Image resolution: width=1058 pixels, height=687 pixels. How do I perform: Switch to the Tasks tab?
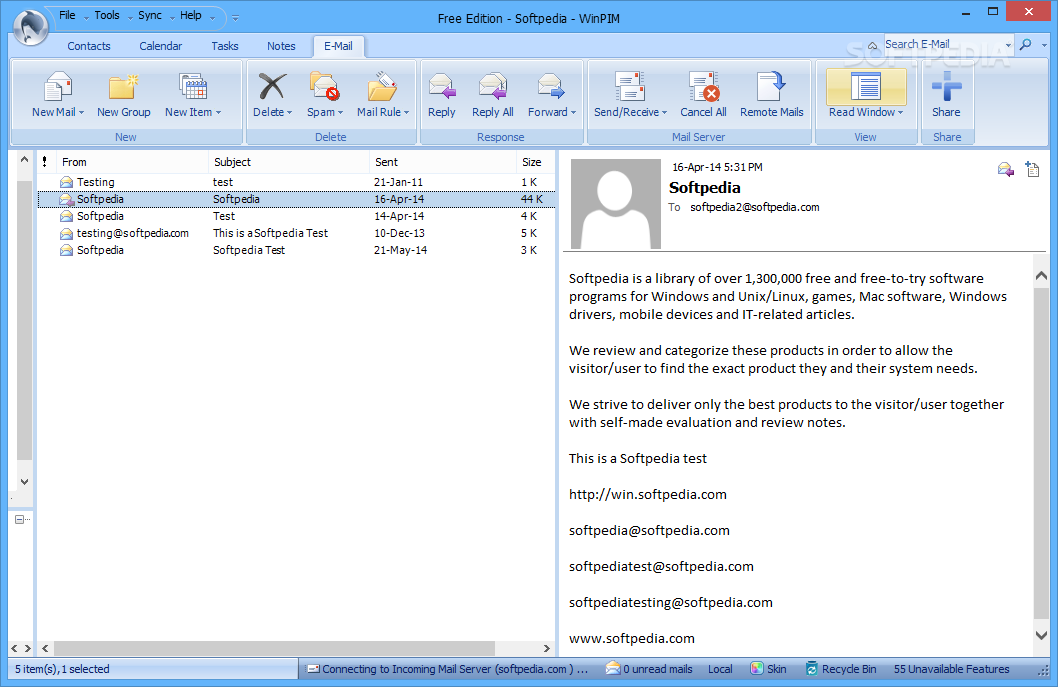point(225,46)
